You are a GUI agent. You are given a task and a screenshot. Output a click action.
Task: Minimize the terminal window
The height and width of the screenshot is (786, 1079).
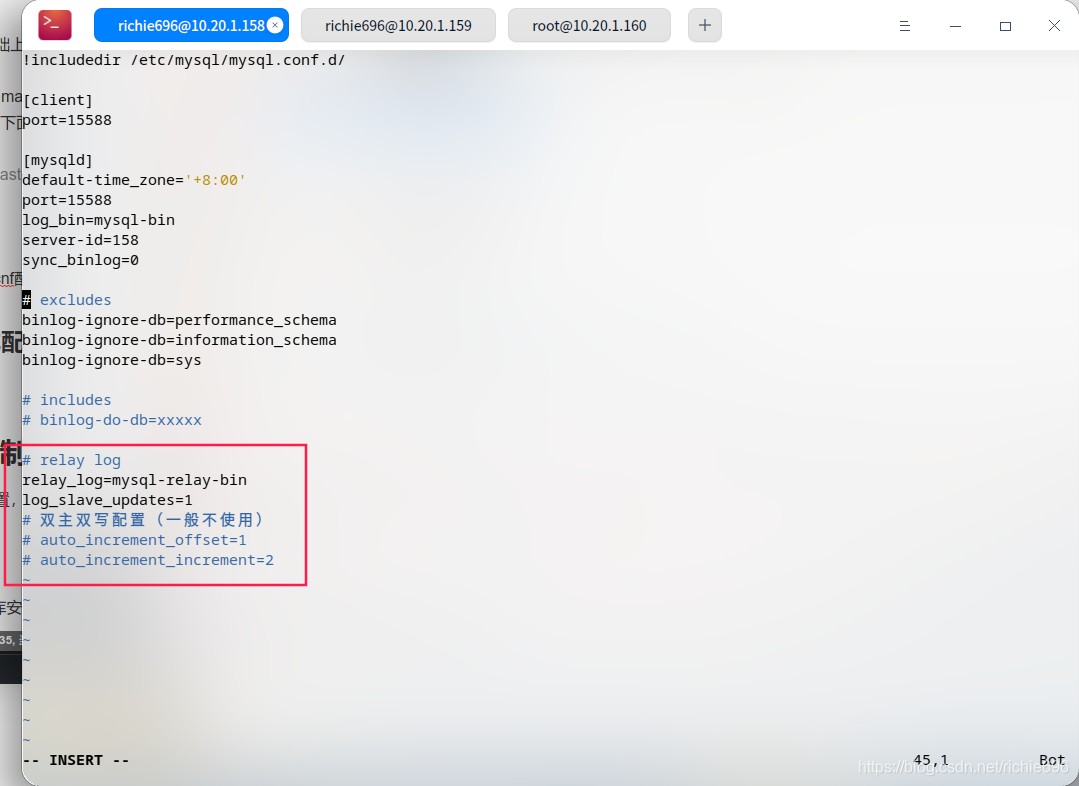[x=955, y=26]
